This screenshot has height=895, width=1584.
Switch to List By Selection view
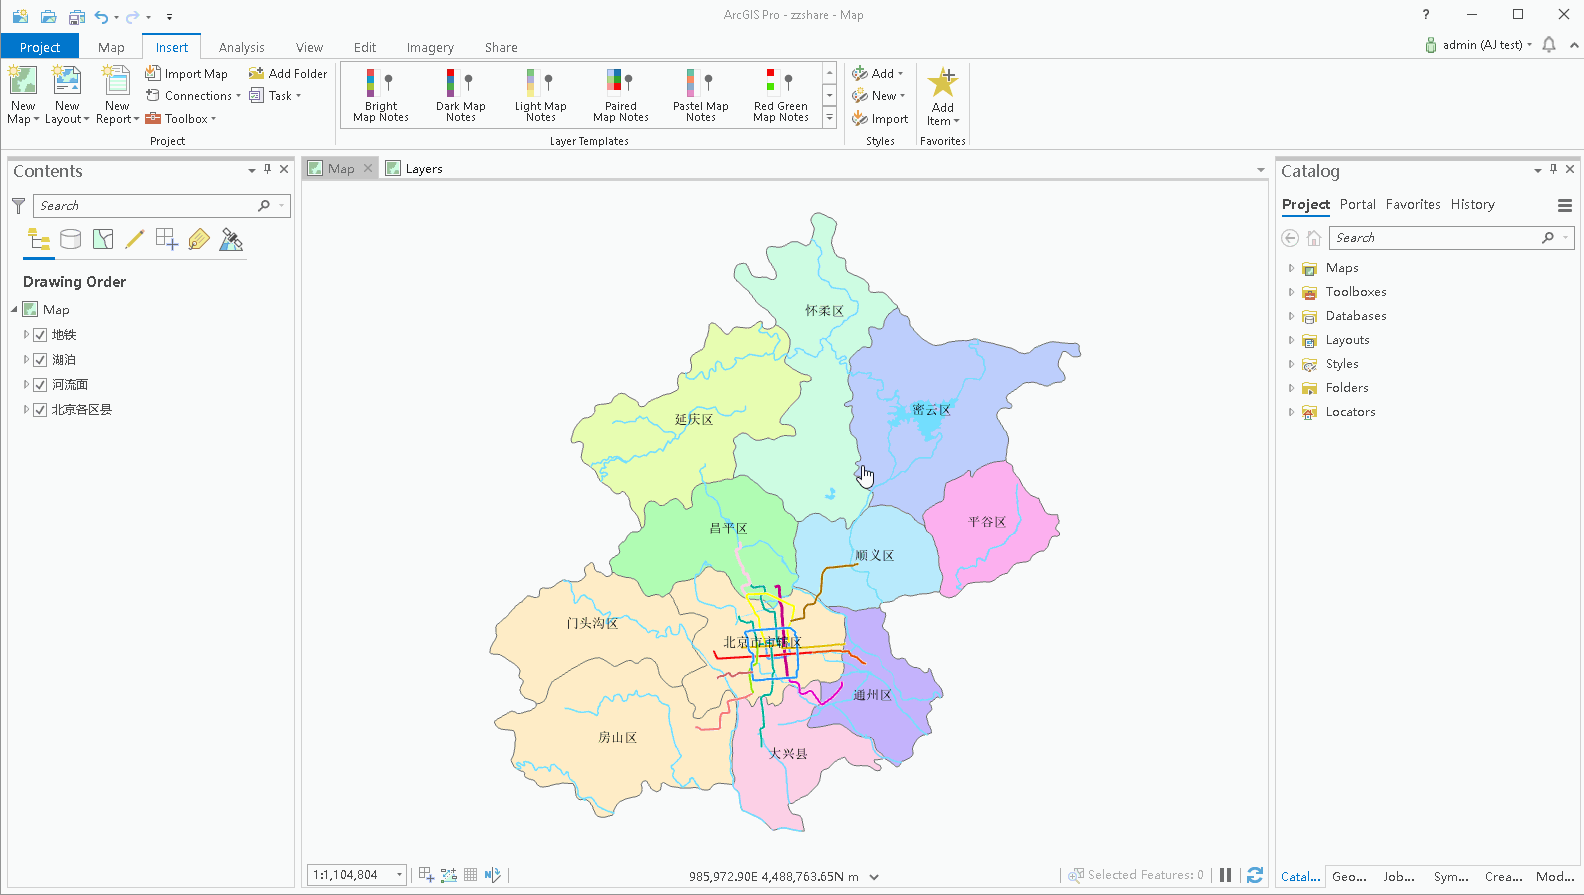click(x=103, y=240)
